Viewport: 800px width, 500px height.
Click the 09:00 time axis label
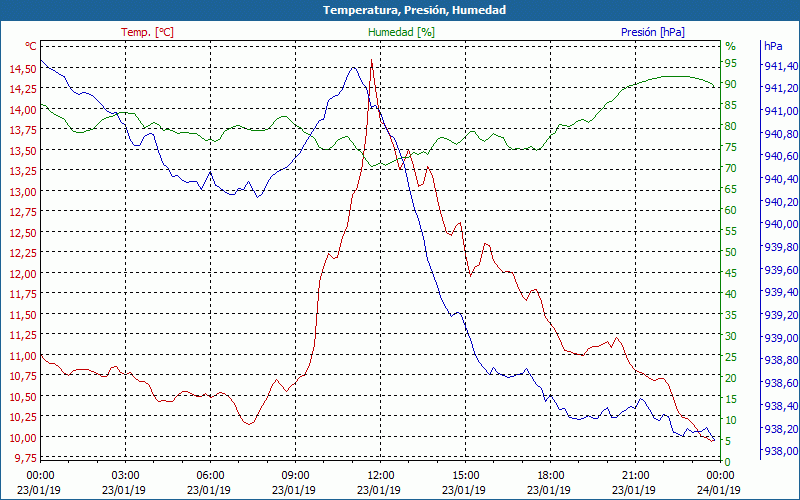pos(295,476)
